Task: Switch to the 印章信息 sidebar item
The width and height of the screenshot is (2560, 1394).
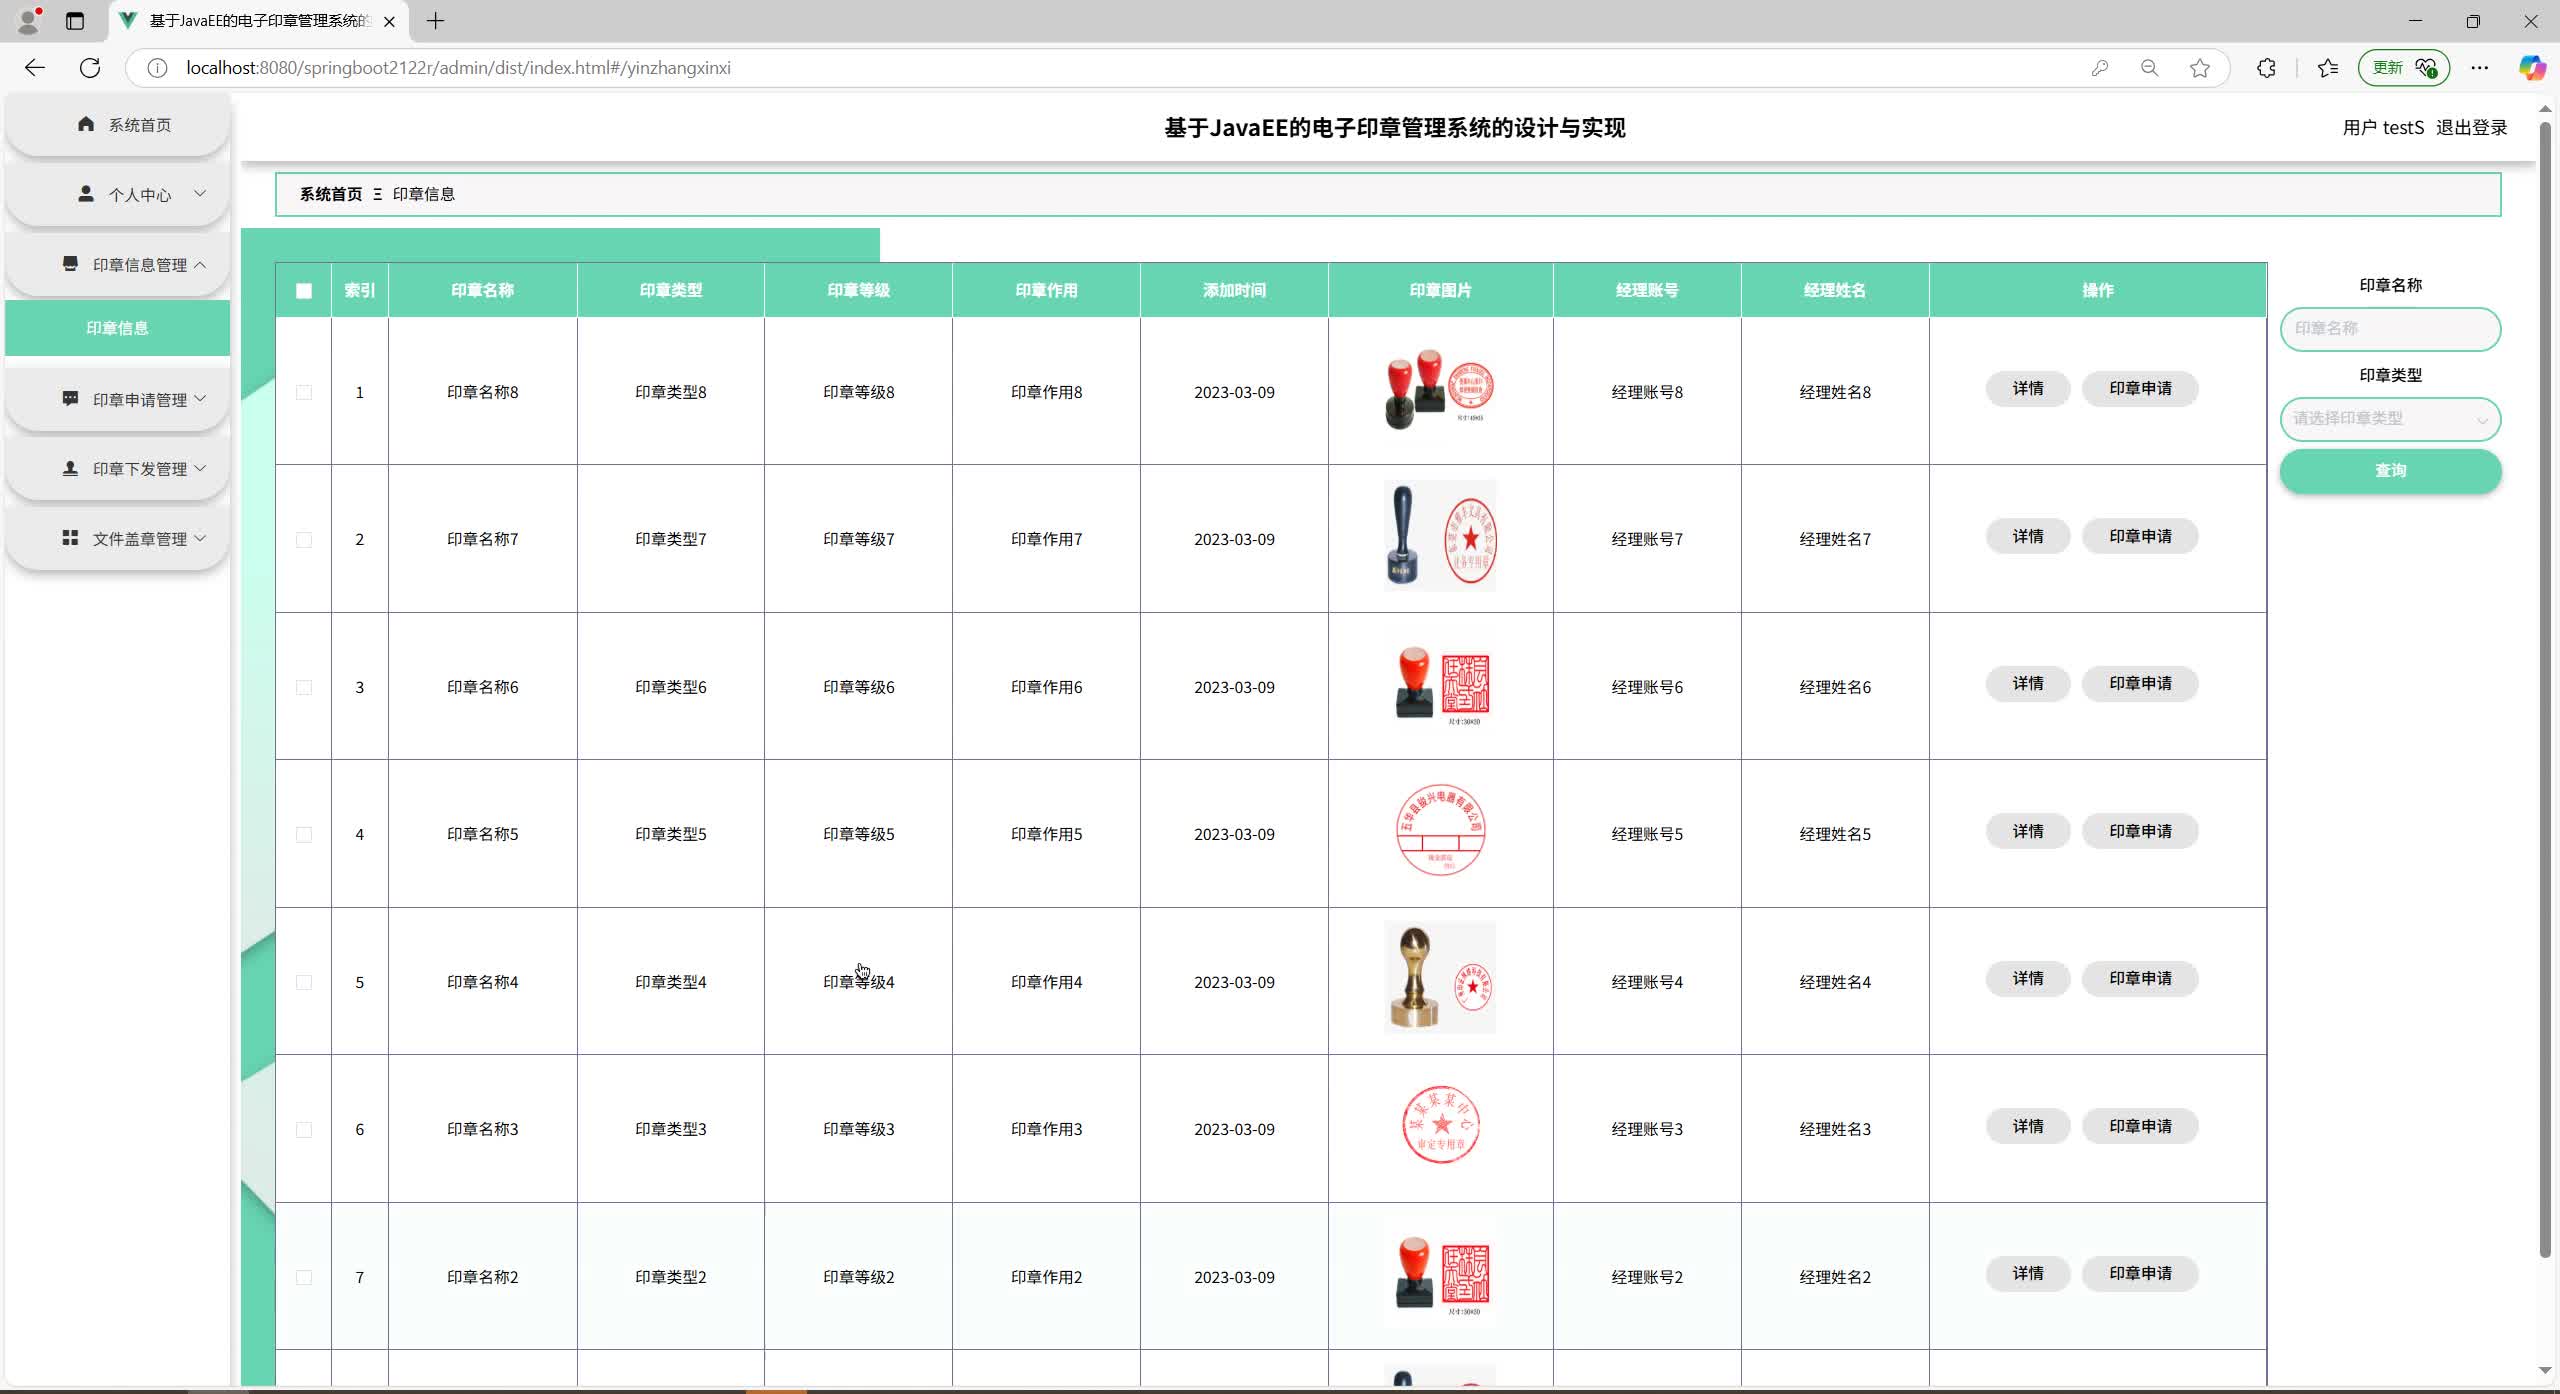Action: (x=116, y=327)
